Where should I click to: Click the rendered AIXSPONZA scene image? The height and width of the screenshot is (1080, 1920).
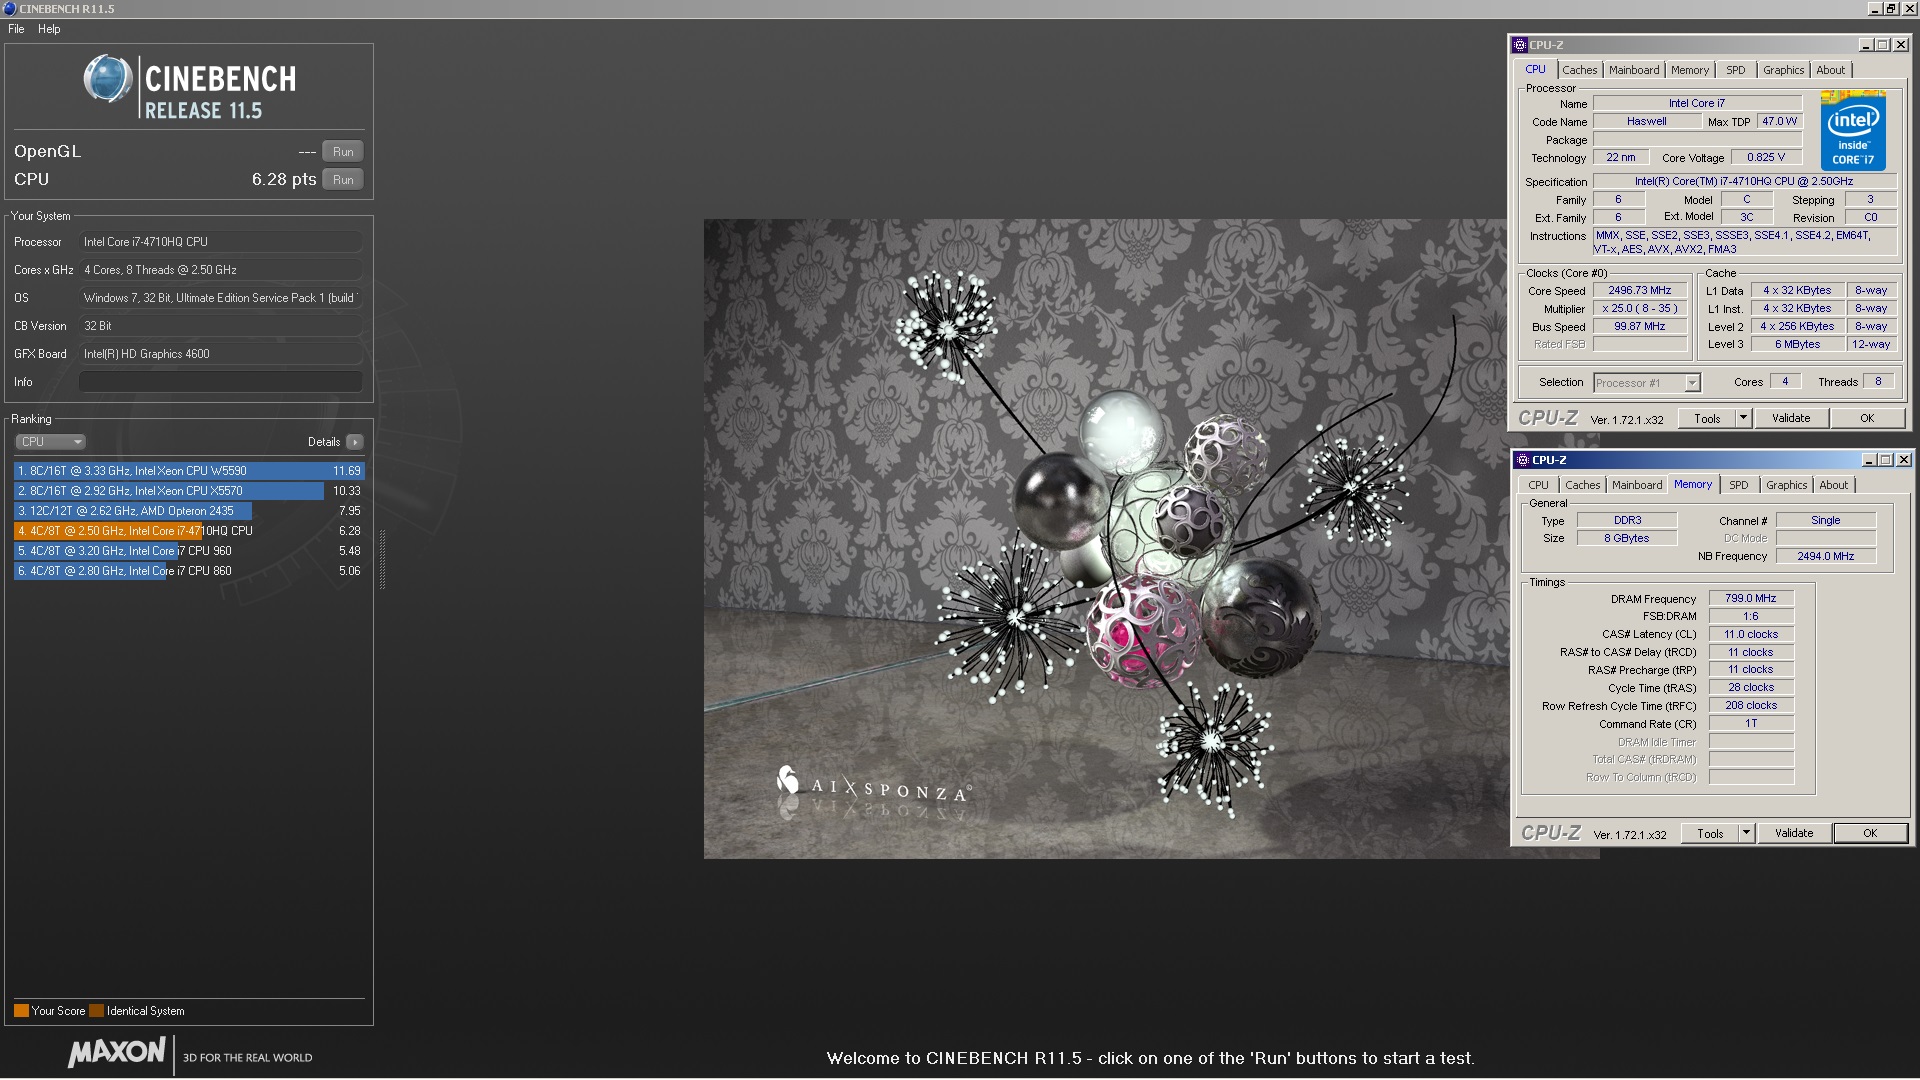point(1105,539)
